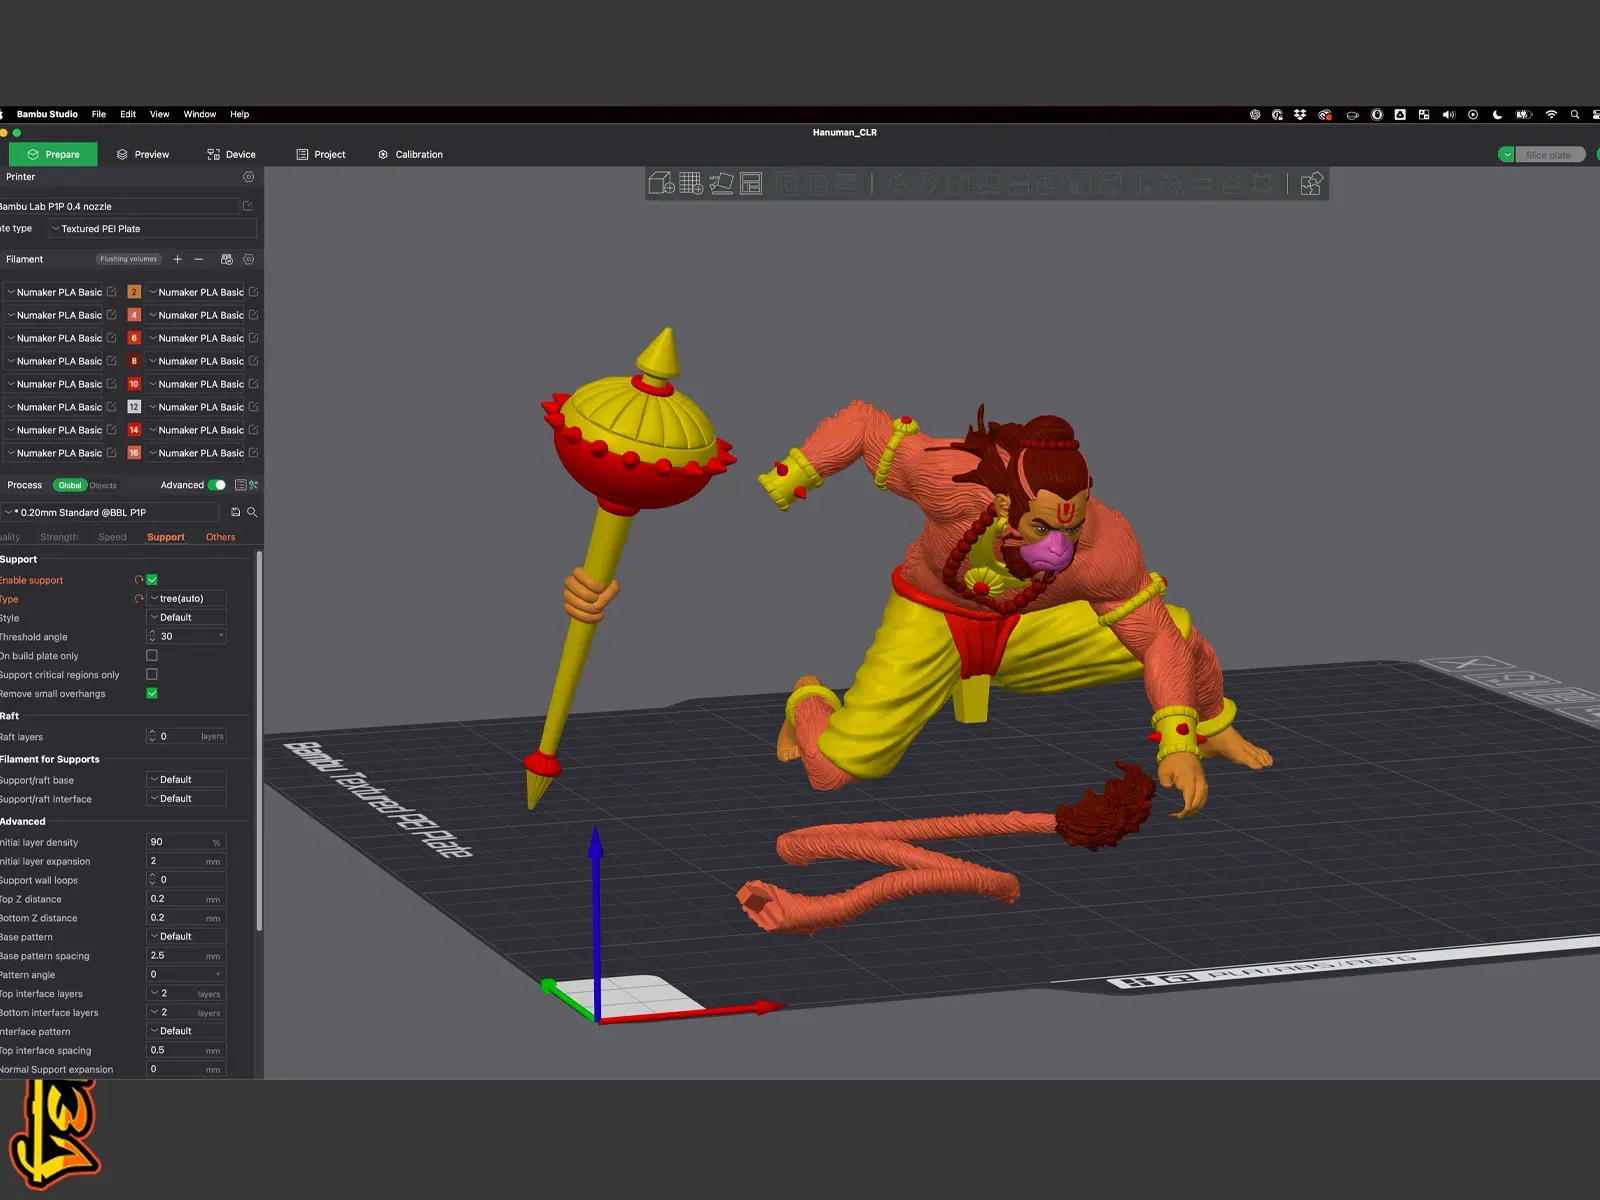Image resolution: width=1600 pixels, height=1200 pixels.
Task: Click the Auto orient toolbar icon
Action: [x=721, y=183]
